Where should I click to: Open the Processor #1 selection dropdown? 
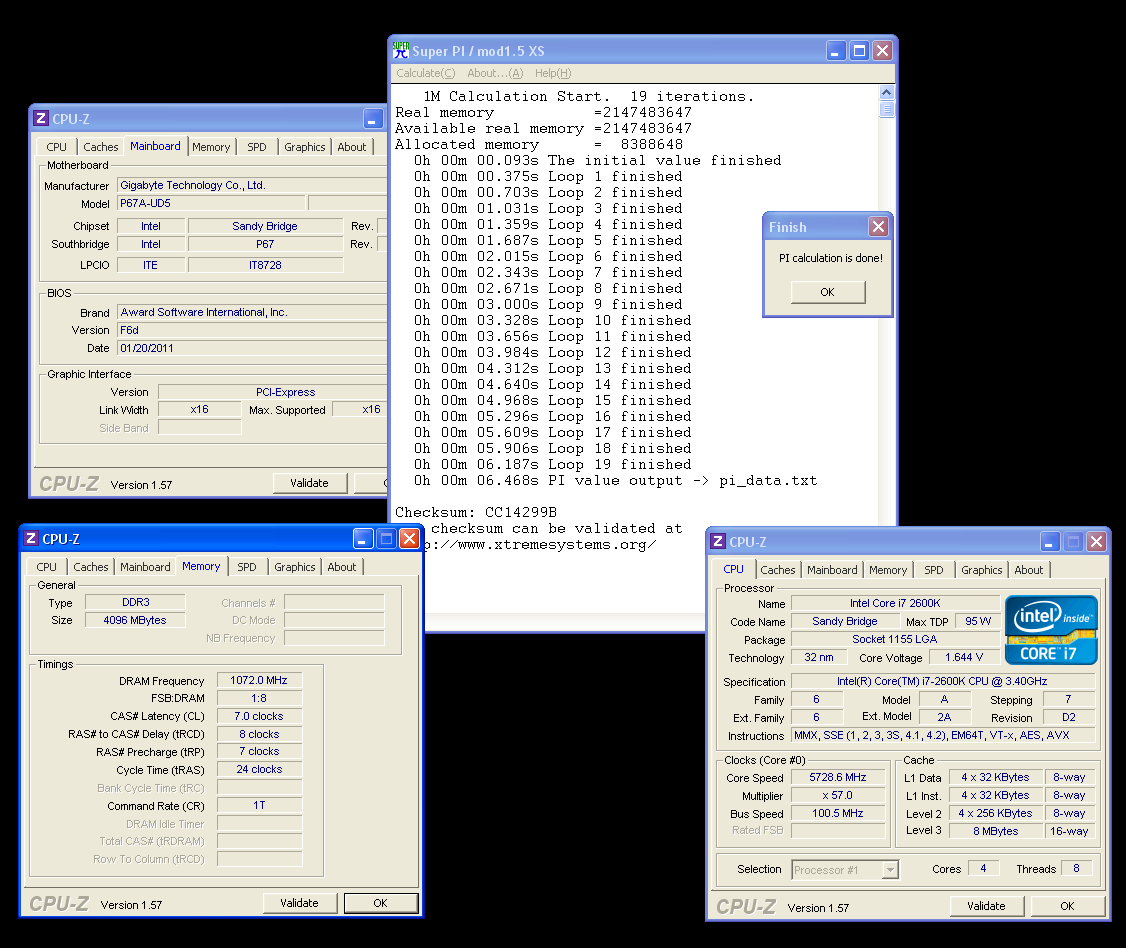(890, 870)
